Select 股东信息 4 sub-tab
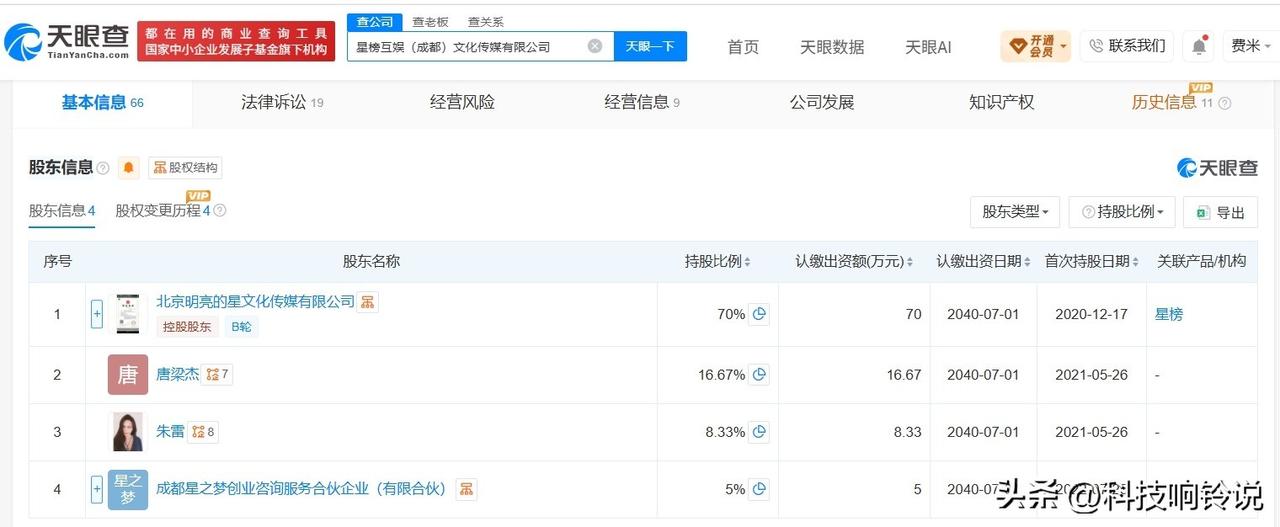The height and width of the screenshot is (527, 1280). pyautogui.click(x=62, y=211)
